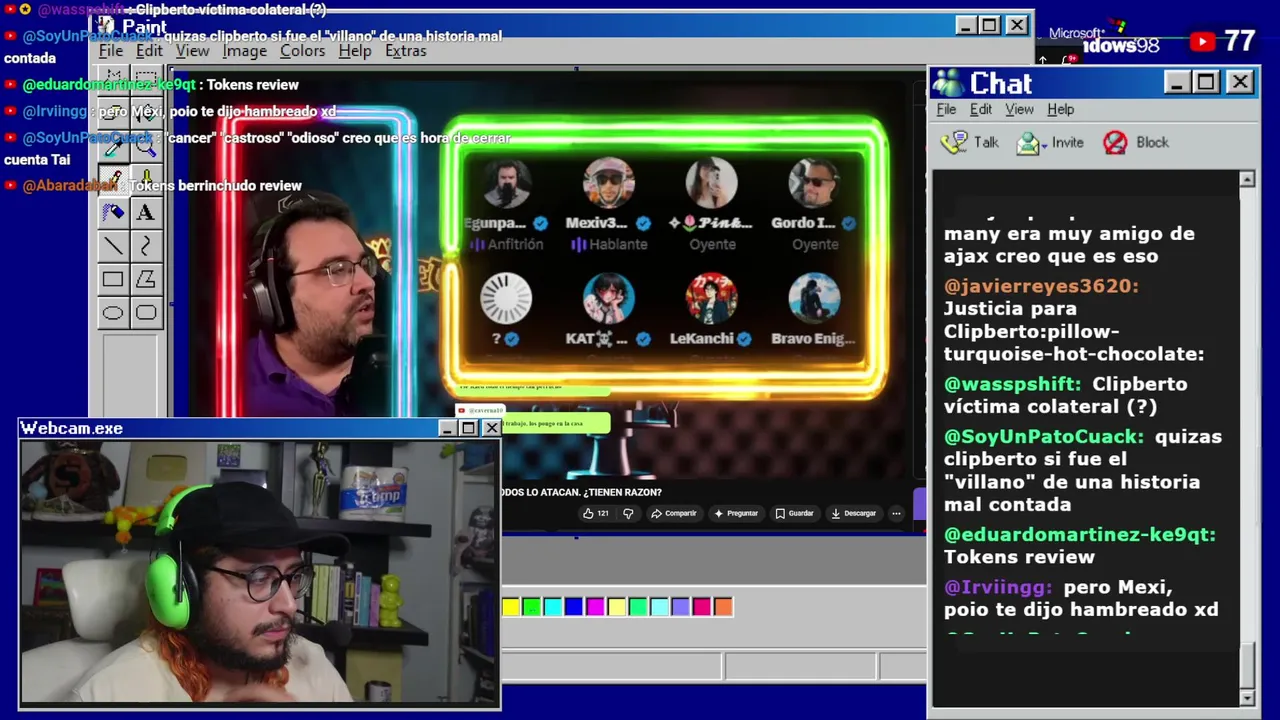Click the KAT participant avatar
Screen dimensions: 1280x720
[608, 298]
